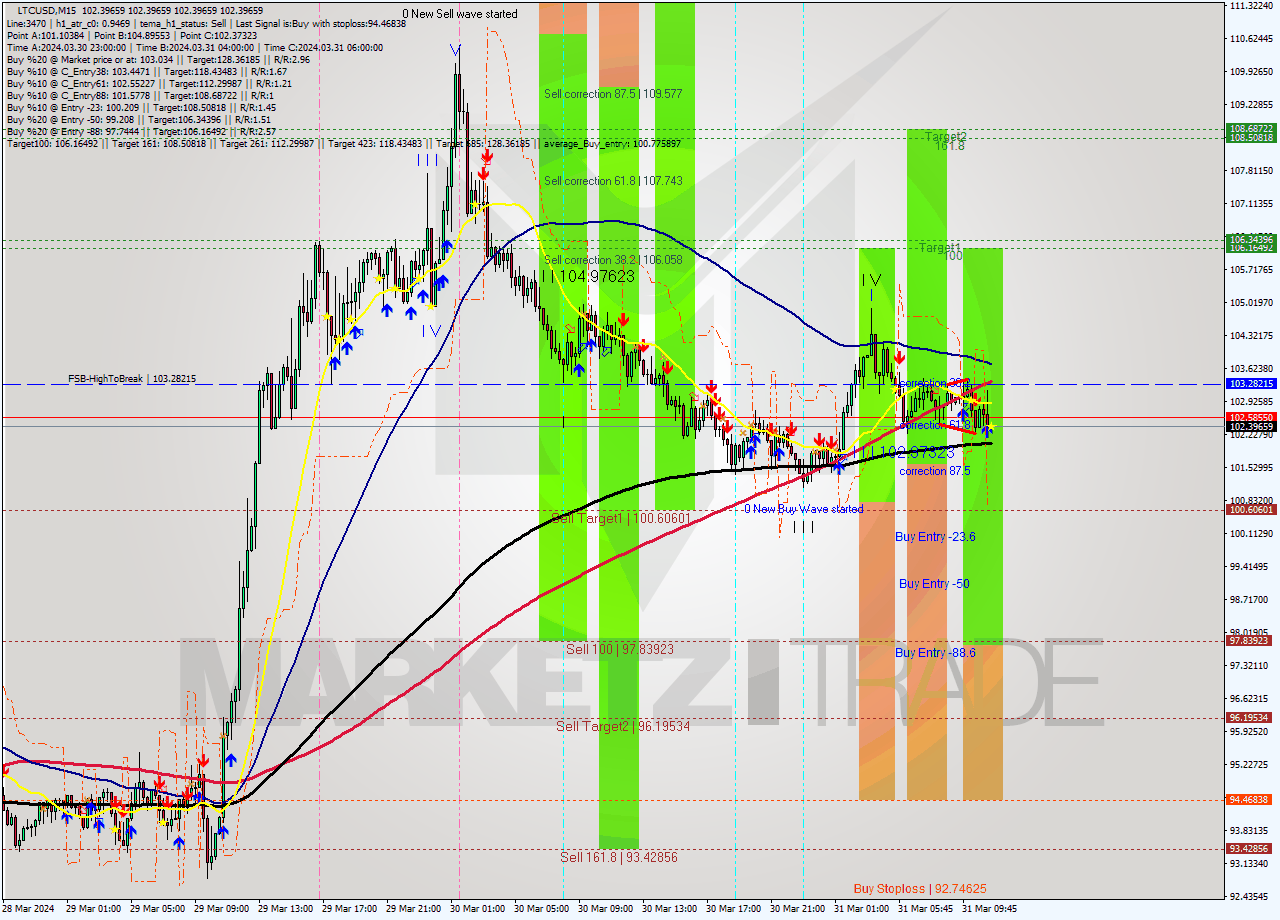Viewport: 1280px width, 920px height.
Task: Click the 'Target100: 106.16492' targets info line
Action: [x=343, y=144]
